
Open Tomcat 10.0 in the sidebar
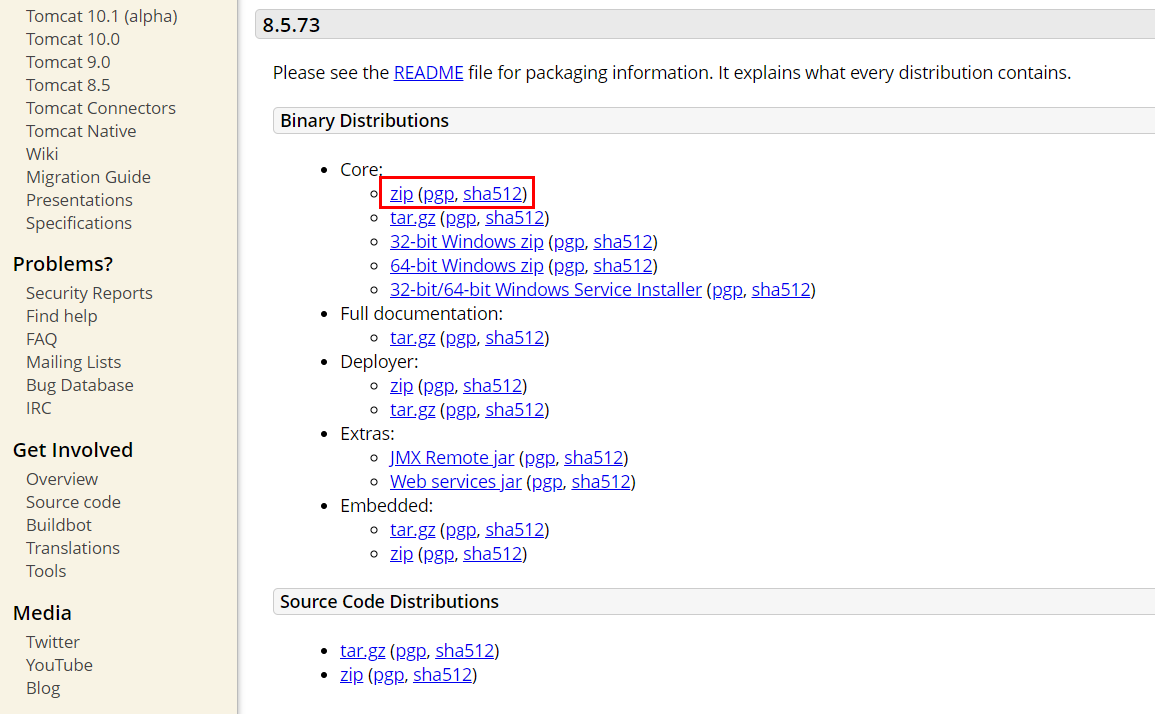[x=73, y=39]
